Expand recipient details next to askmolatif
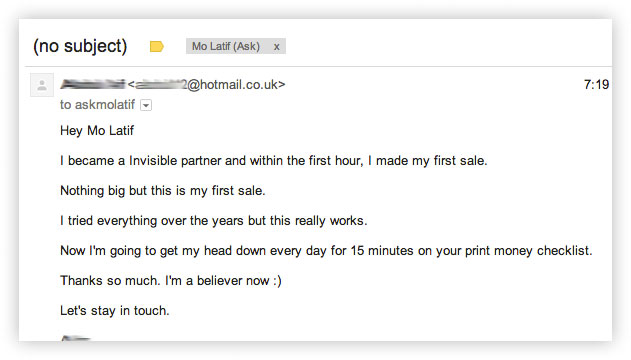This screenshot has width=631, height=360. (146, 105)
